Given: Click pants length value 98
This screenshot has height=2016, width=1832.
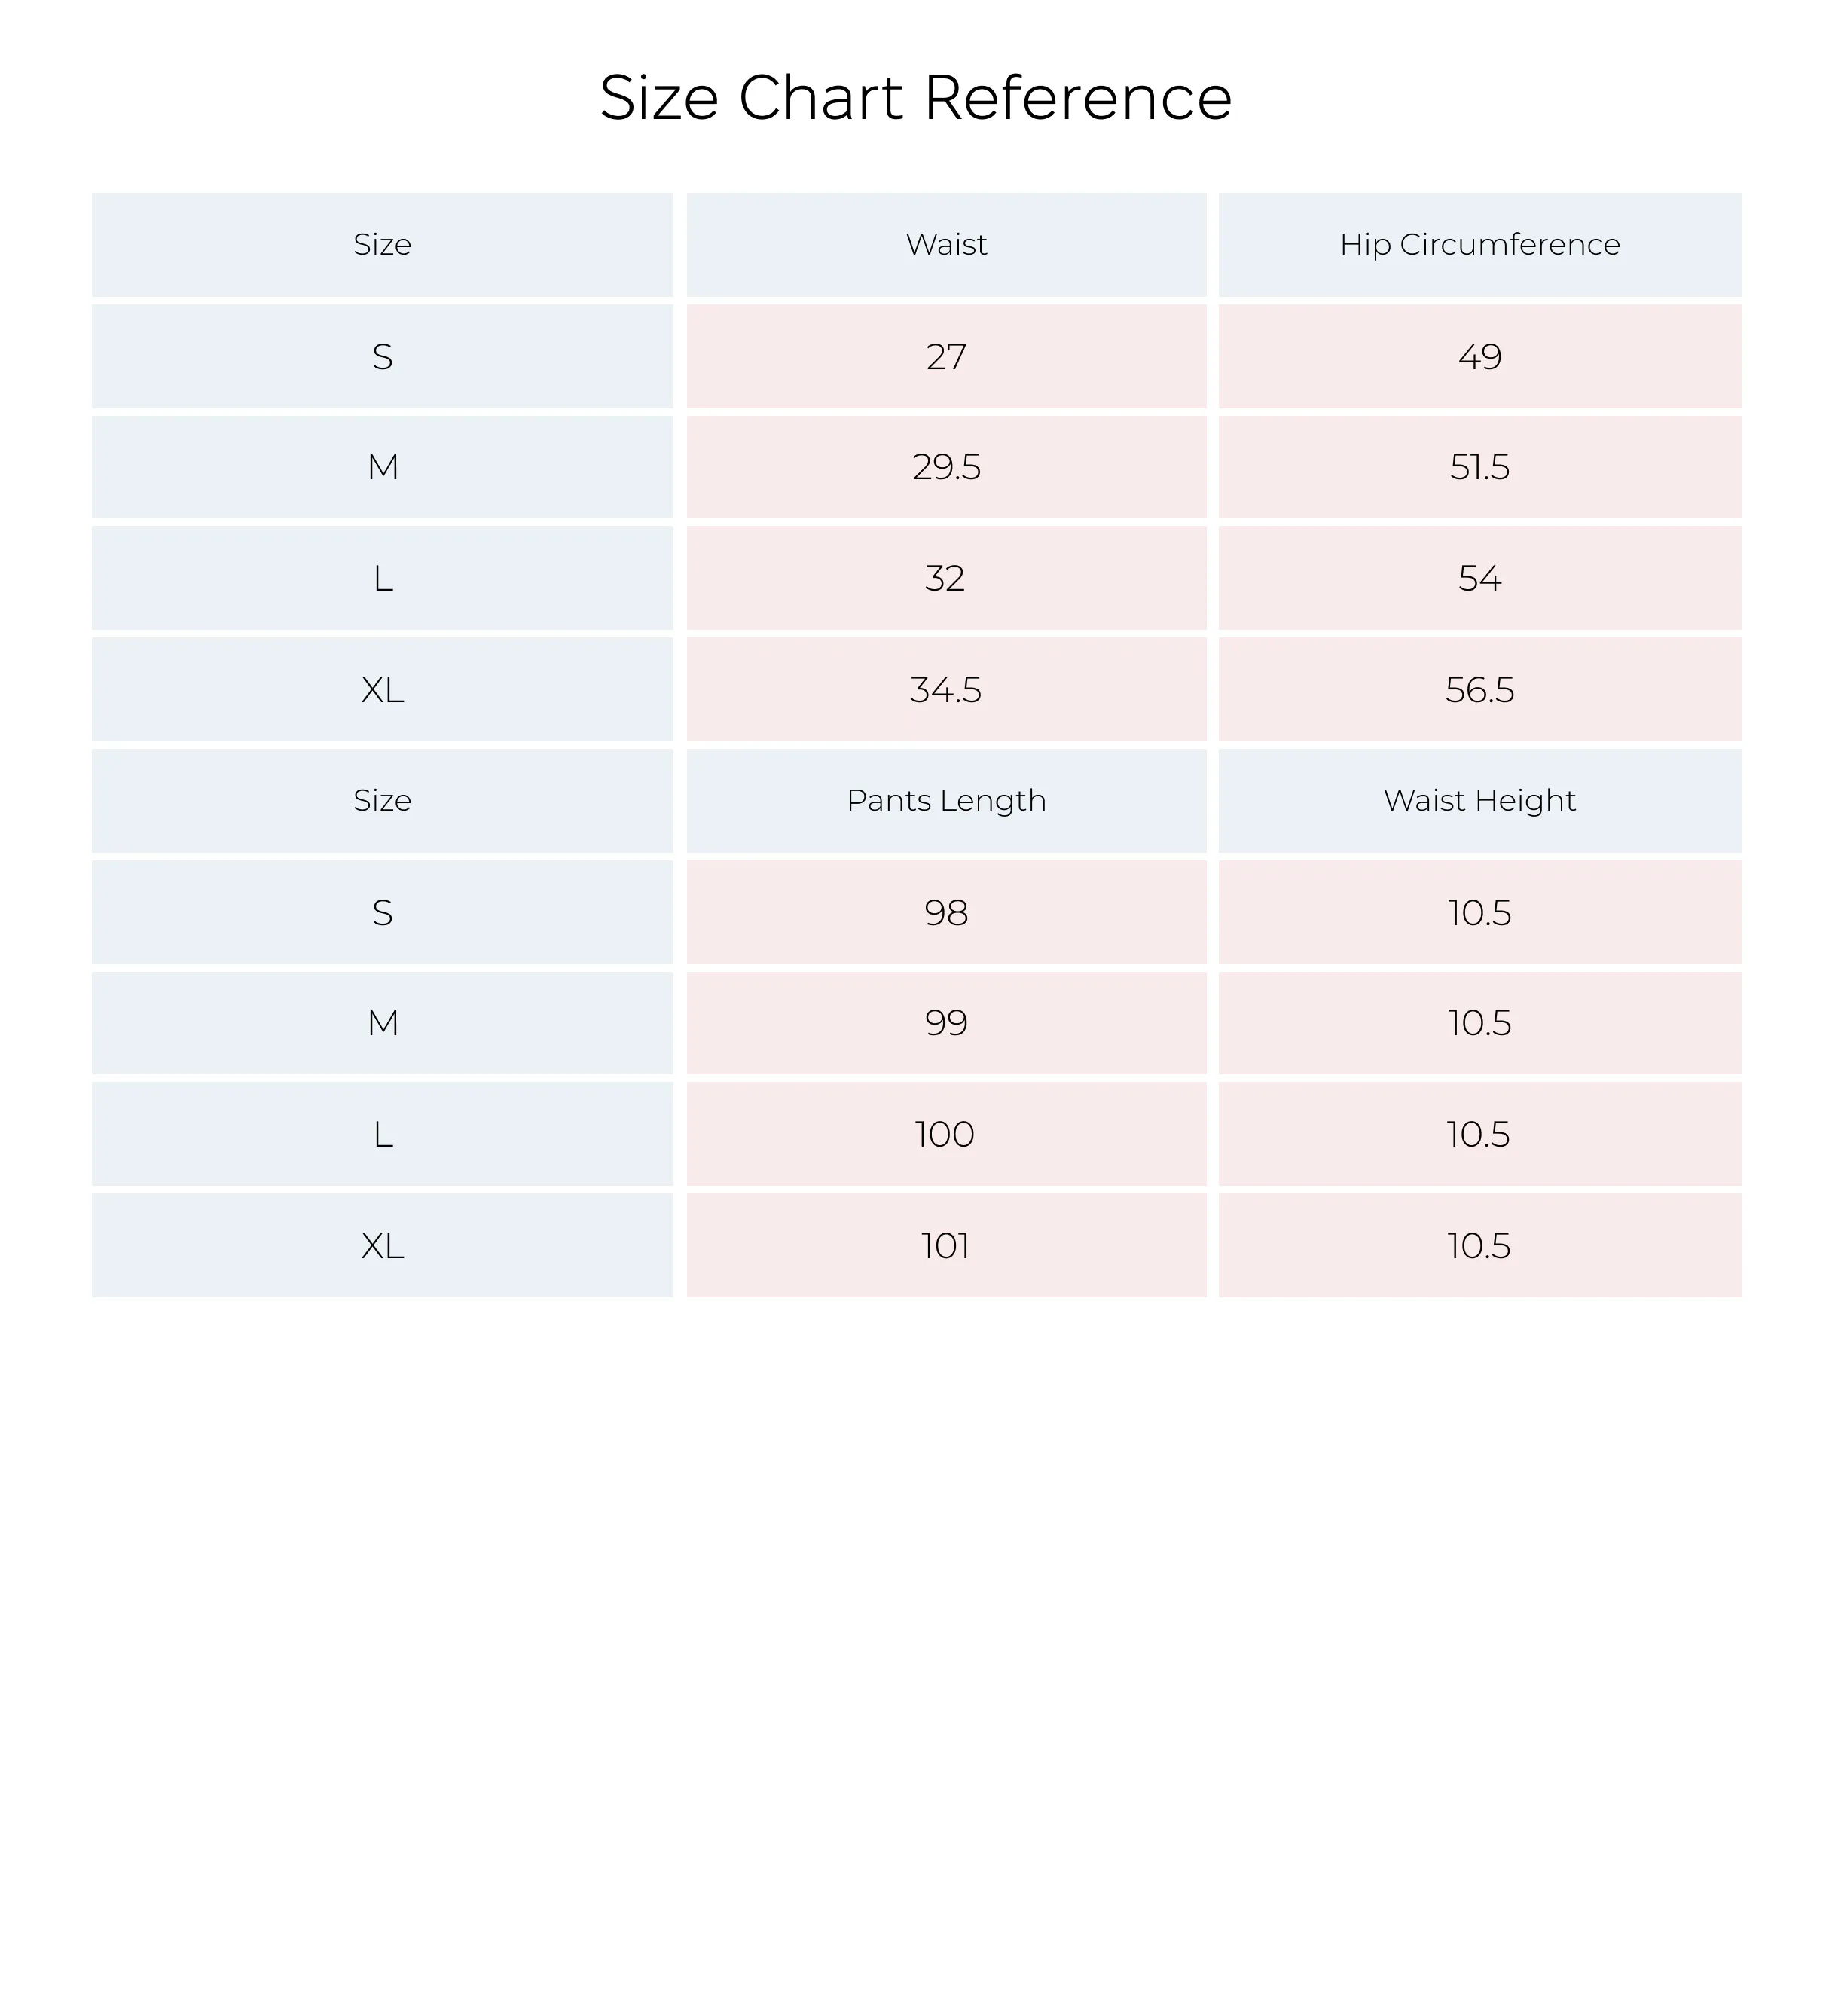Looking at the screenshot, I should point(946,913).
